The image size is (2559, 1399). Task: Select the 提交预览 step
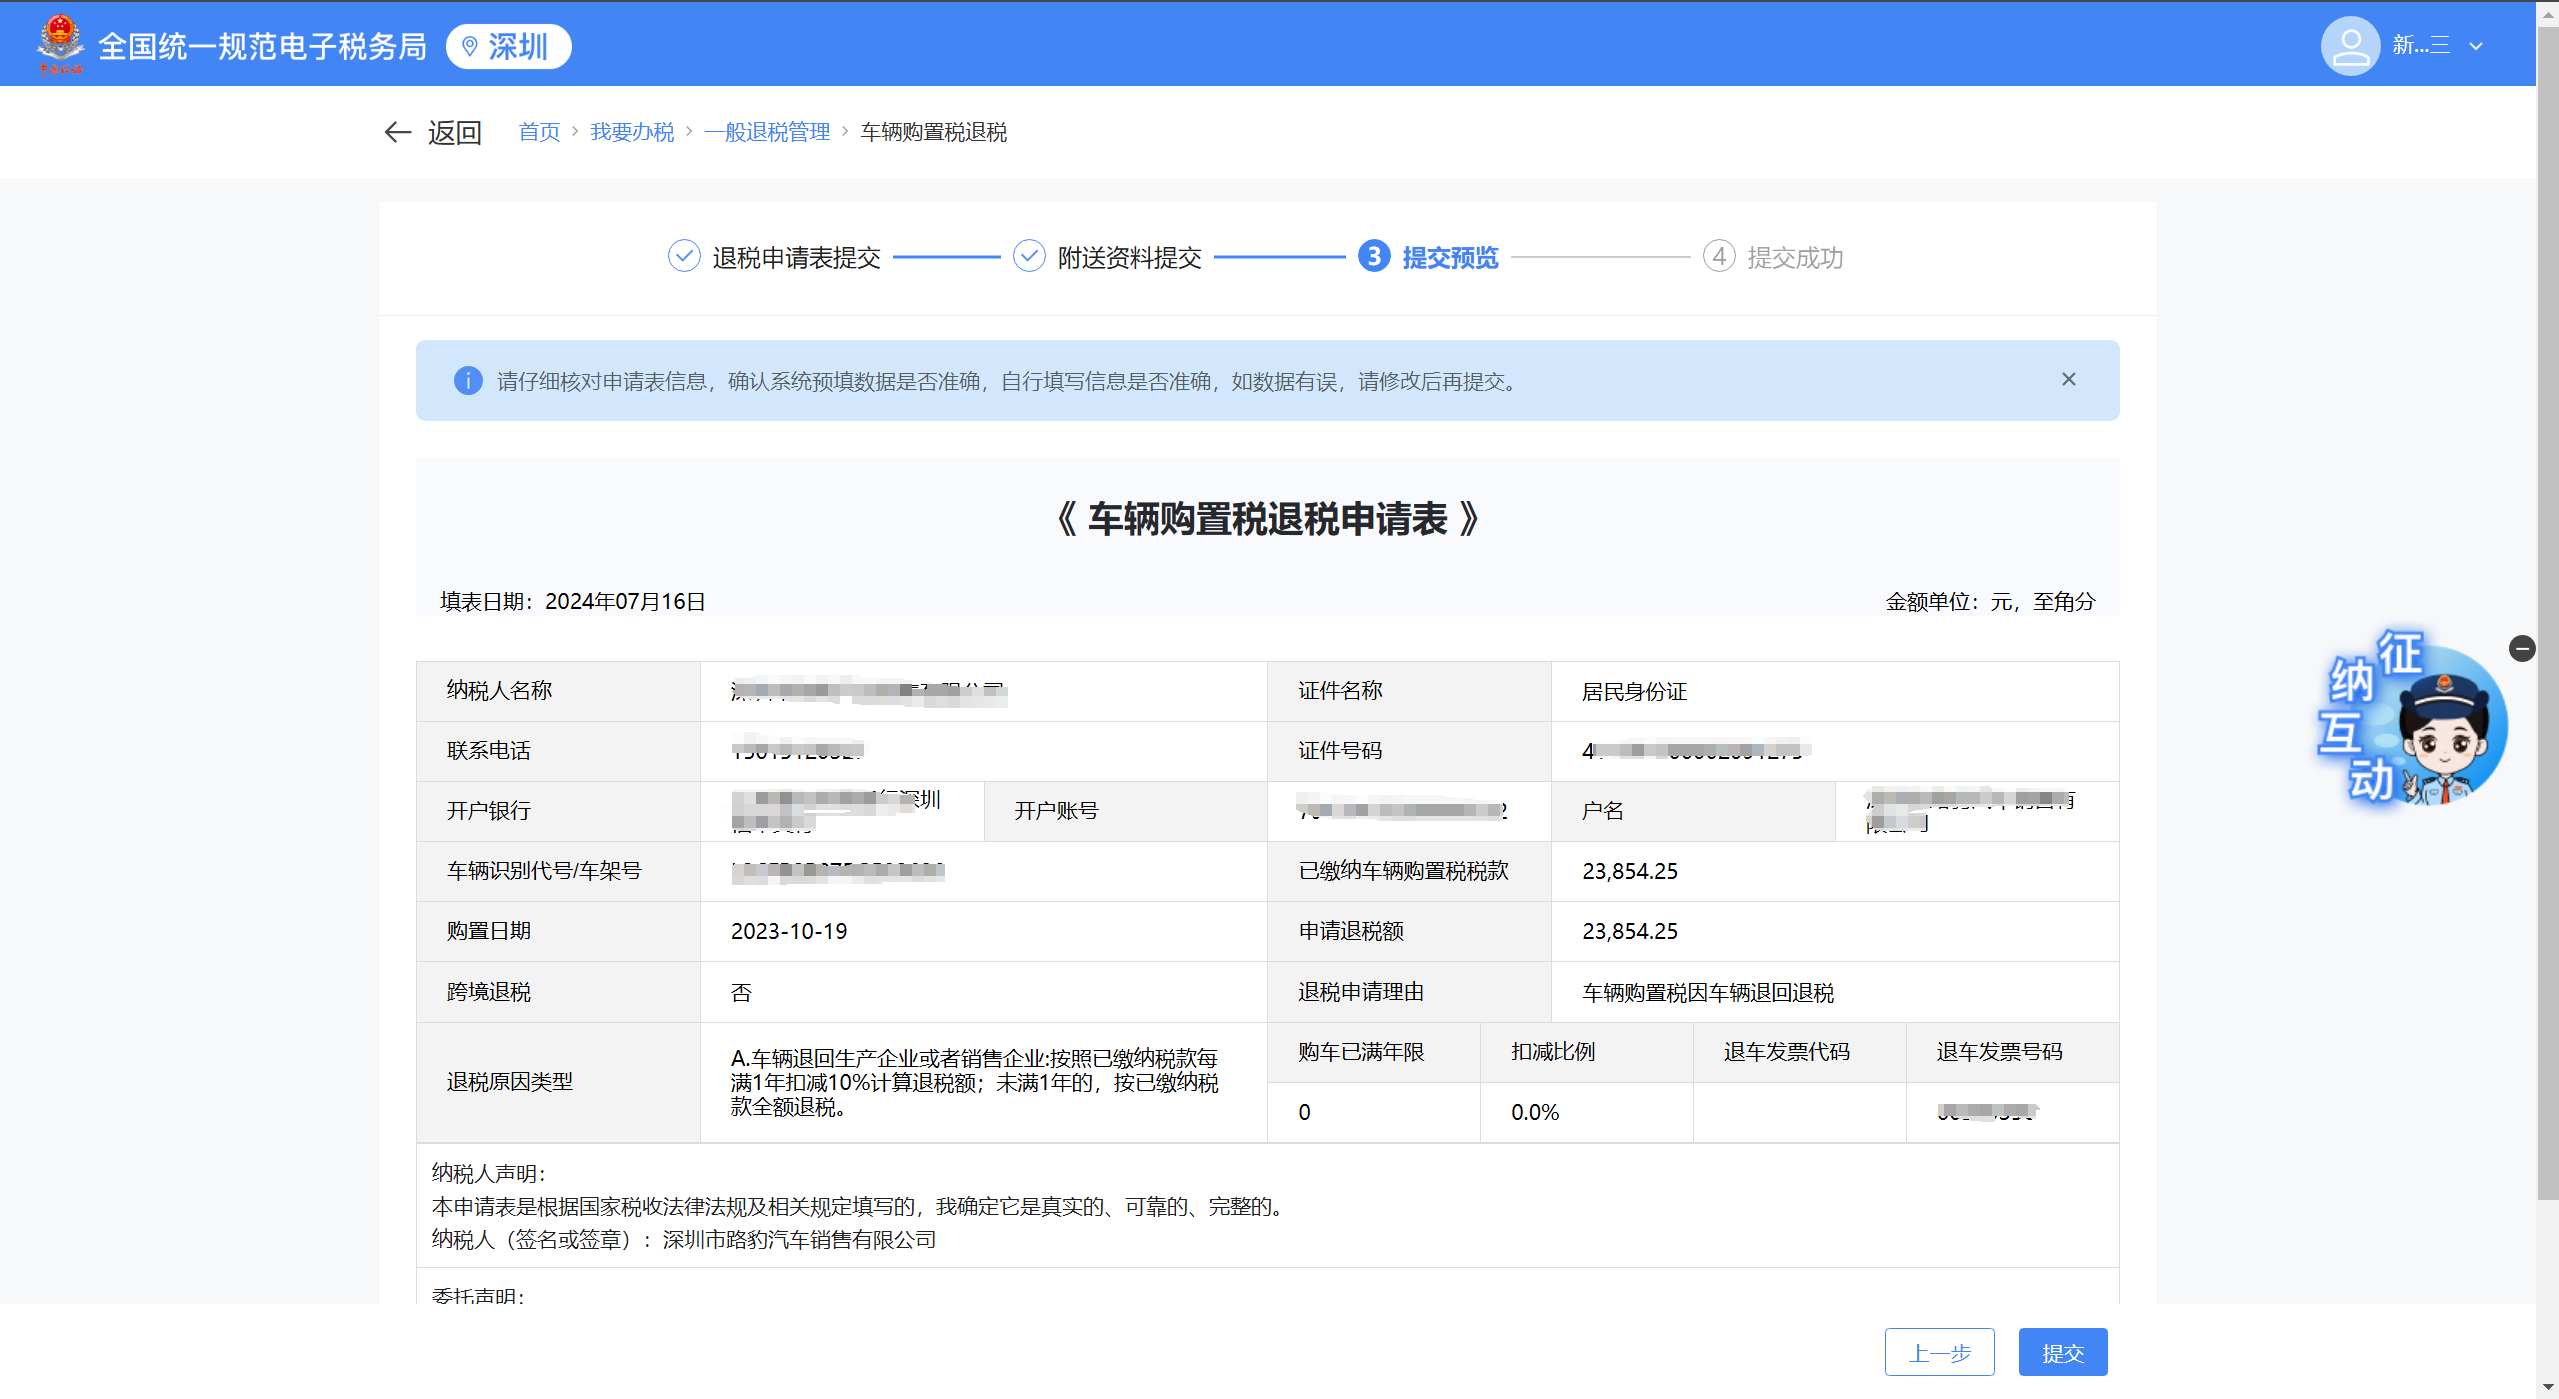coord(1428,257)
